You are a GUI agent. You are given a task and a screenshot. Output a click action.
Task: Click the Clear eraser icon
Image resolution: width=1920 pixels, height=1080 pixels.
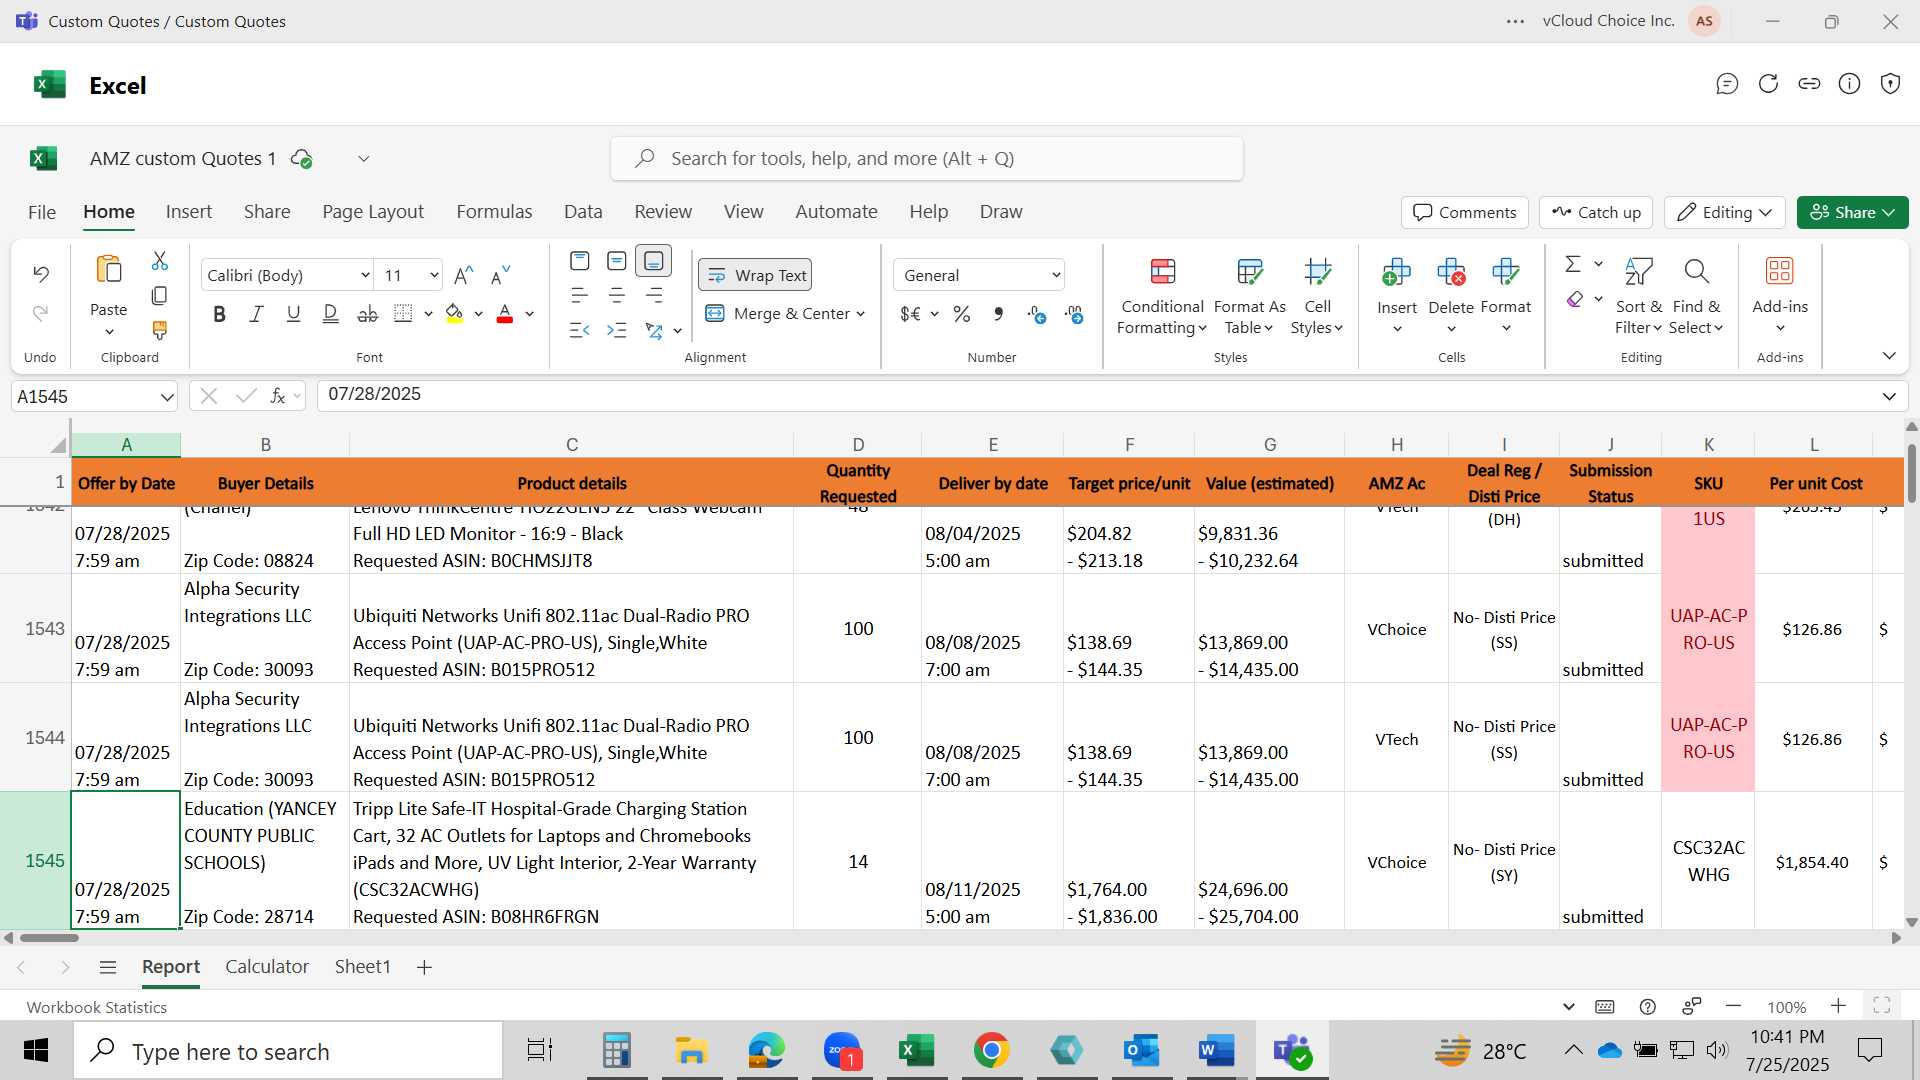[x=1575, y=299]
